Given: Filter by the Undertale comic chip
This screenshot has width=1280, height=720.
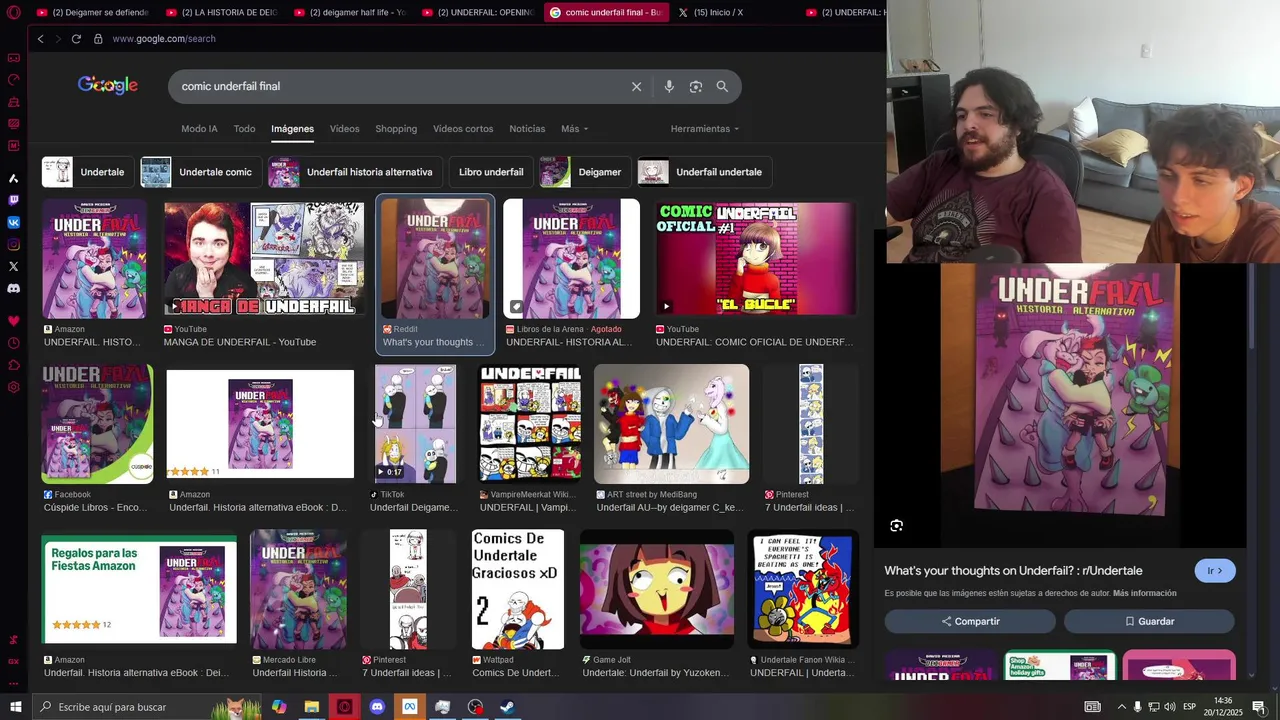Looking at the screenshot, I should tap(201, 172).
